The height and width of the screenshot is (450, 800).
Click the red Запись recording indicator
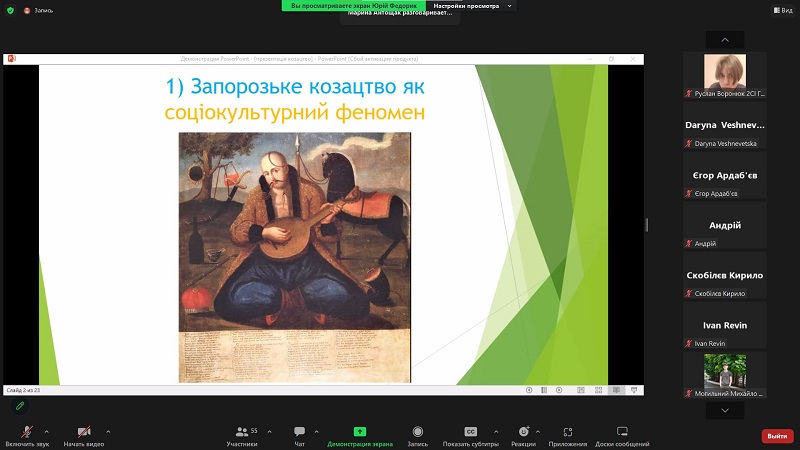click(38, 10)
